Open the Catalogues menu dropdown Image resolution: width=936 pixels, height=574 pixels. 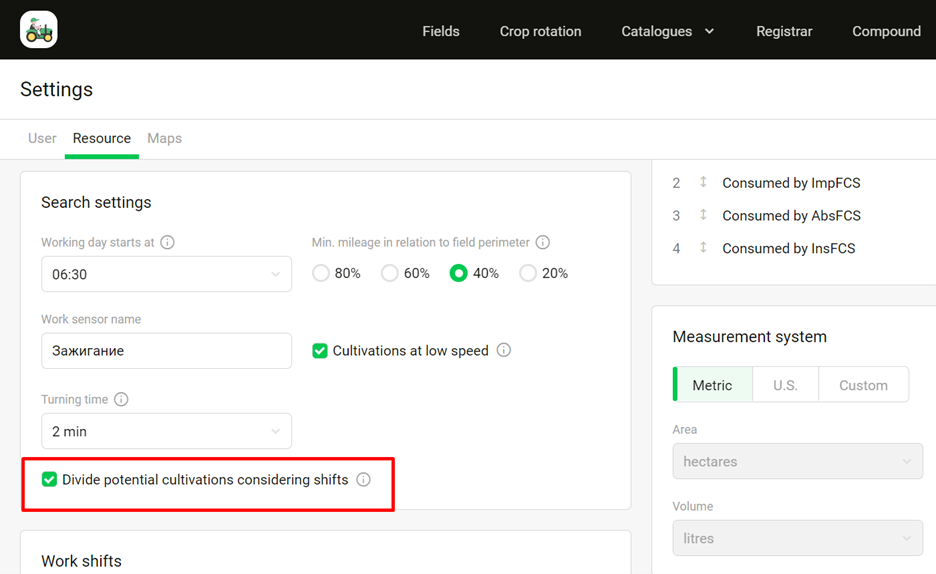[667, 31]
